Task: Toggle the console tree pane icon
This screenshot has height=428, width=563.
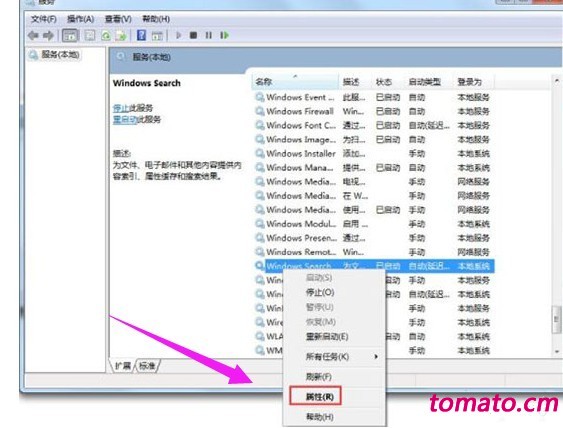Action: pos(70,35)
